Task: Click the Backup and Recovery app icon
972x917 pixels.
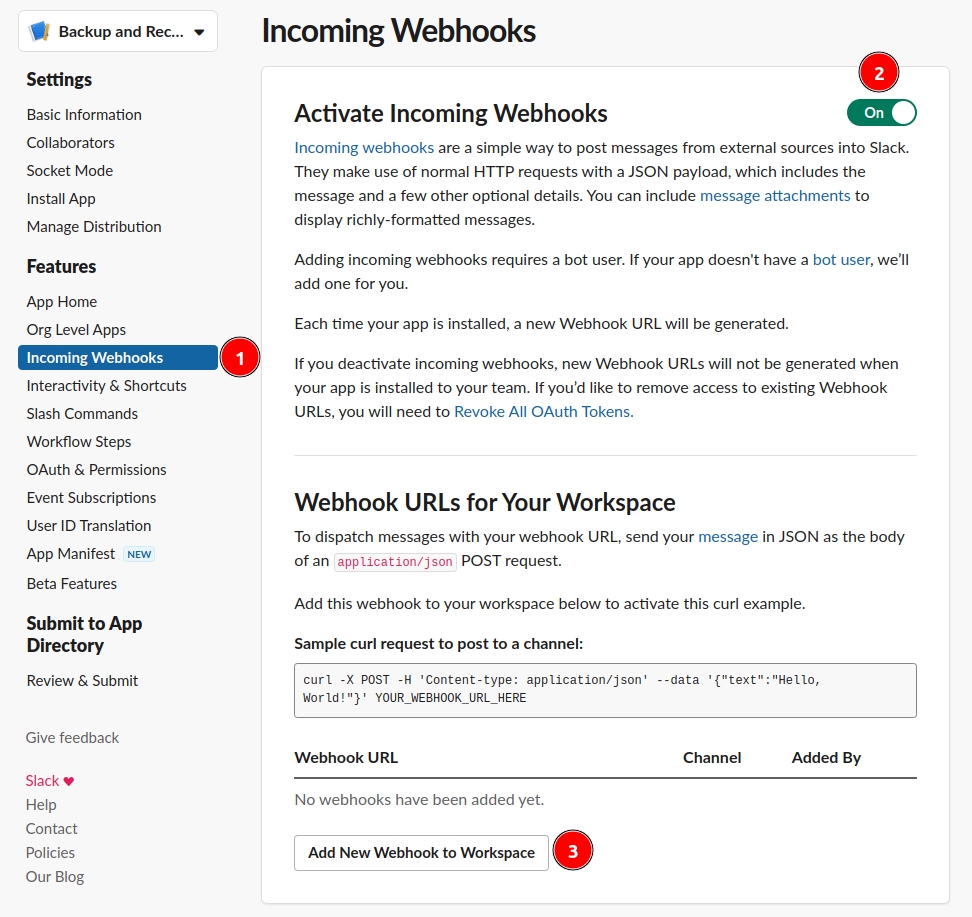Action: [40, 32]
